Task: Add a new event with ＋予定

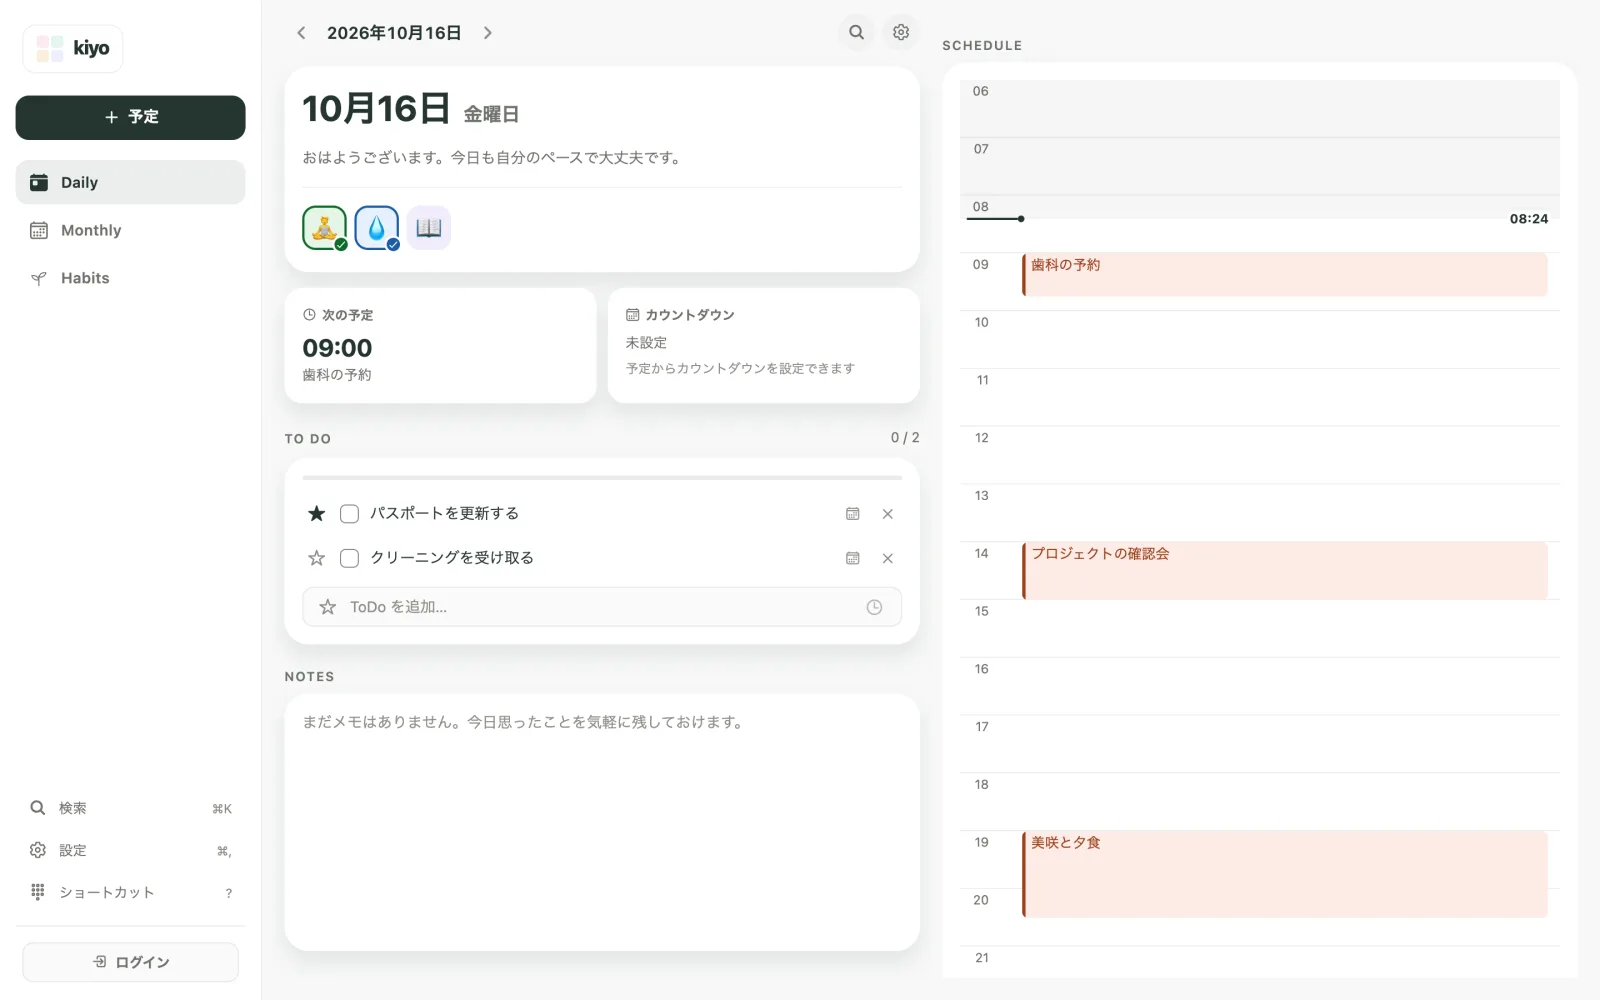Action: (x=130, y=117)
